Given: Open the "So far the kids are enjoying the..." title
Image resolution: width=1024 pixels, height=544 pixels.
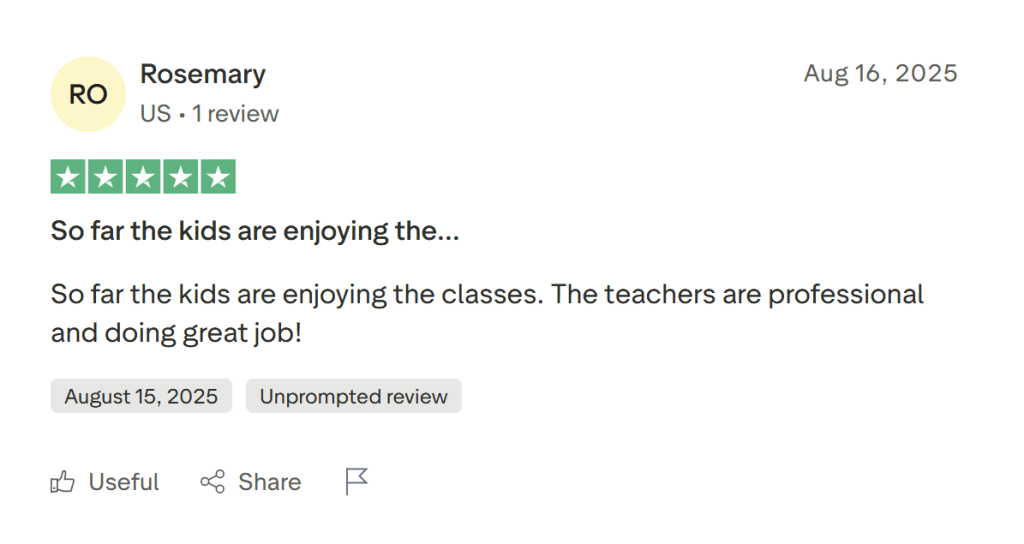Looking at the screenshot, I should (255, 231).
